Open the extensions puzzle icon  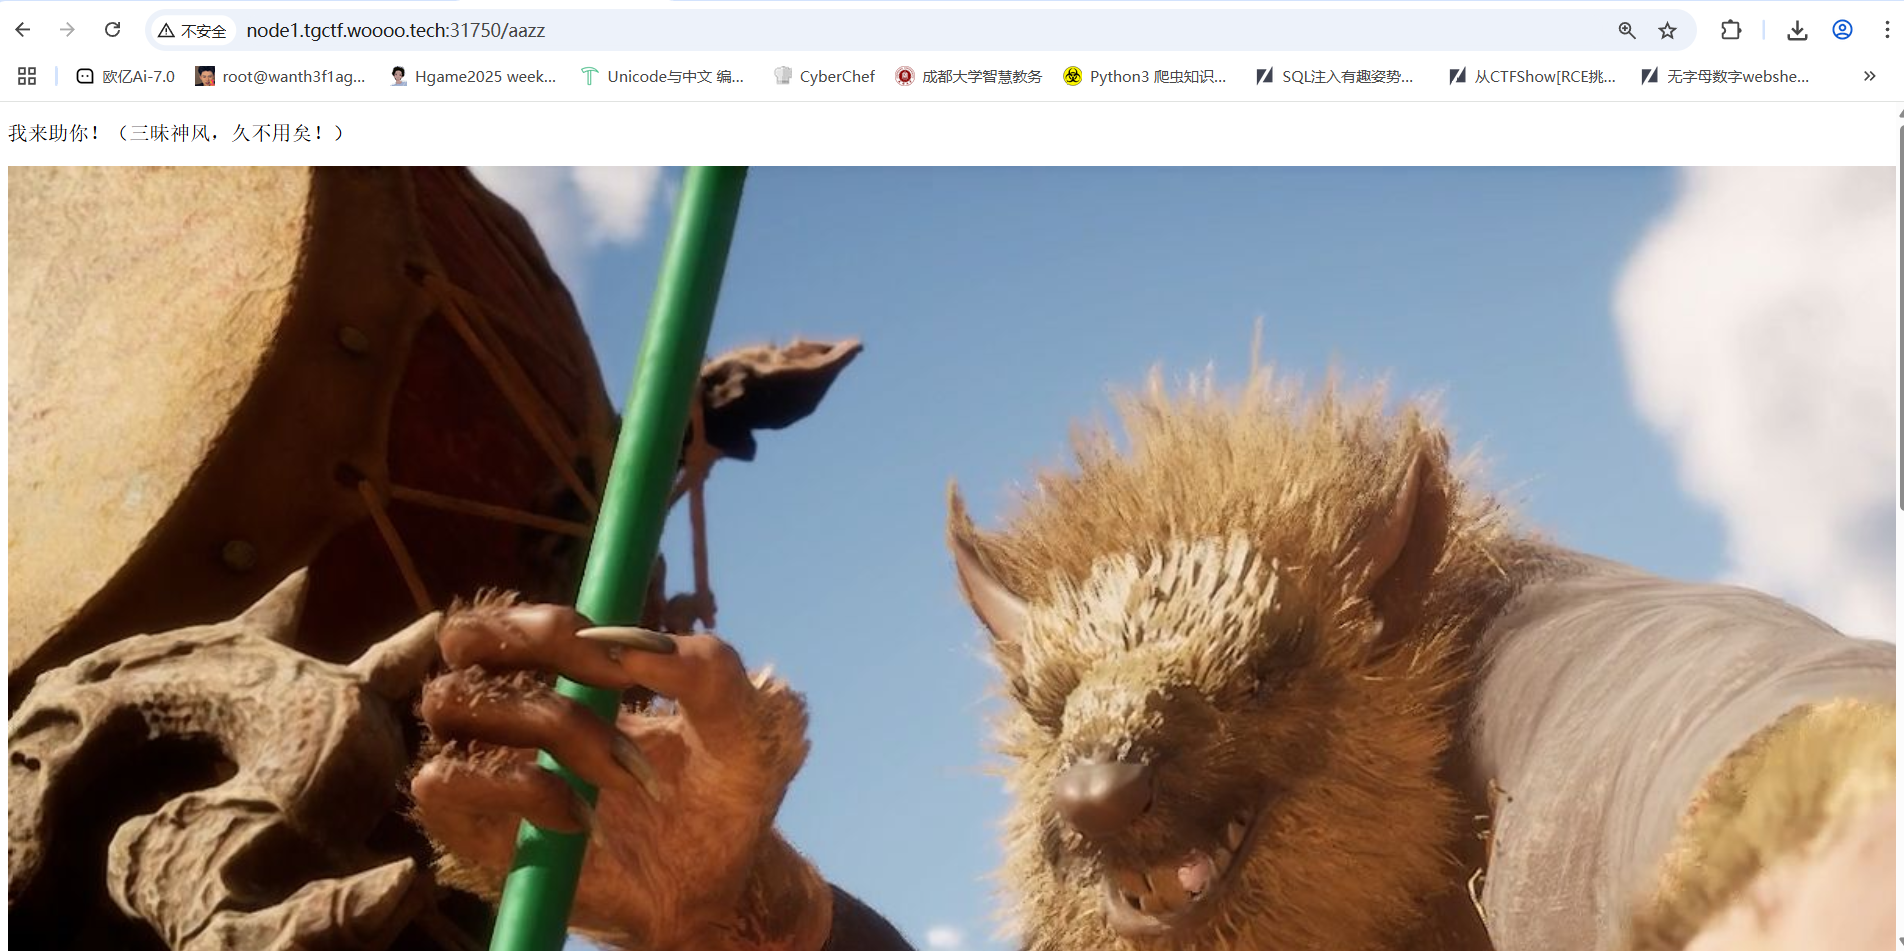coord(1731,30)
